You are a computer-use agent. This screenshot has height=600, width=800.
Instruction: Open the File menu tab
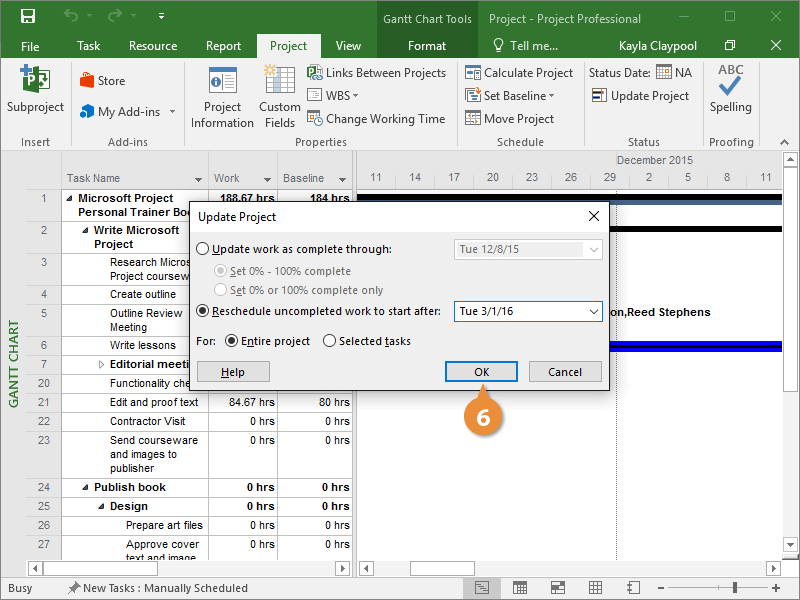[x=30, y=46]
